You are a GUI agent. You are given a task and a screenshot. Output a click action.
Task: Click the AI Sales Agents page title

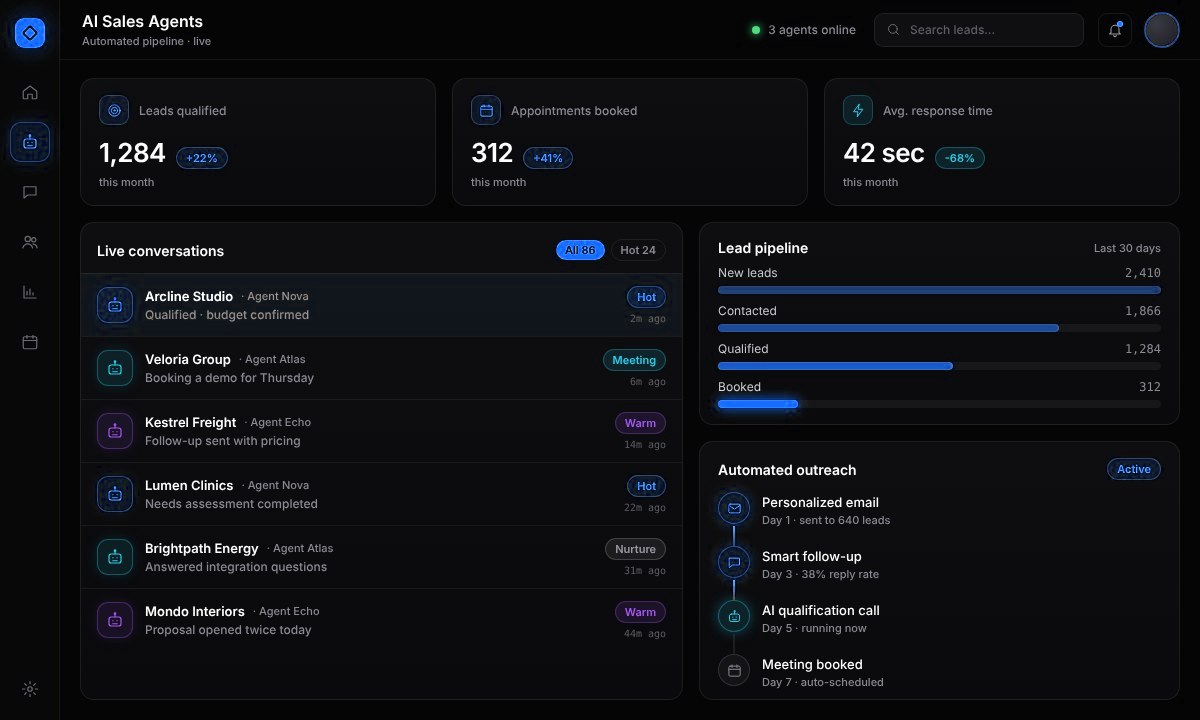(142, 21)
